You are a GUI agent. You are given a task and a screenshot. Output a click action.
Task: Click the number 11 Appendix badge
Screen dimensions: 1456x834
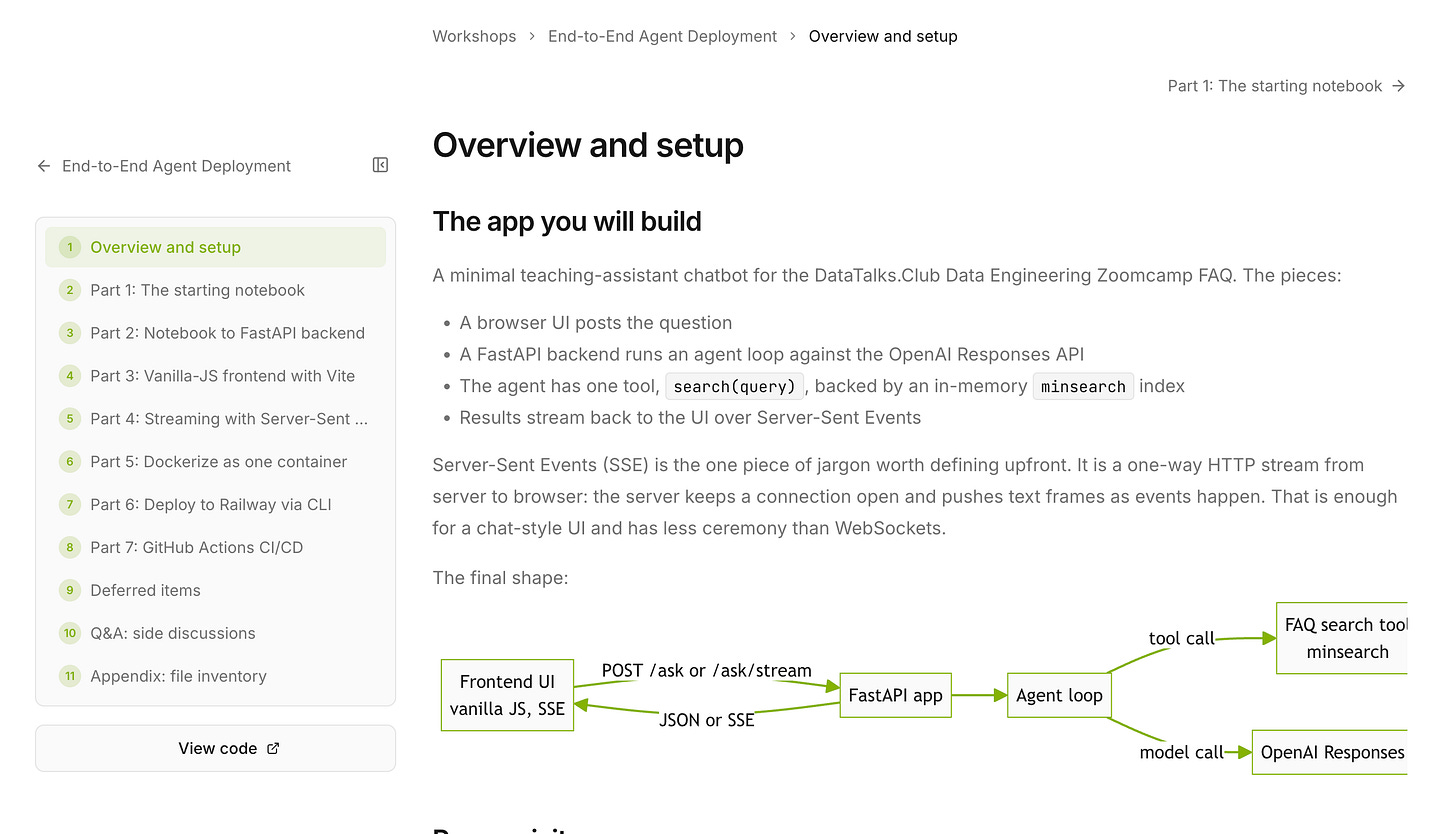[x=70, y=676]
